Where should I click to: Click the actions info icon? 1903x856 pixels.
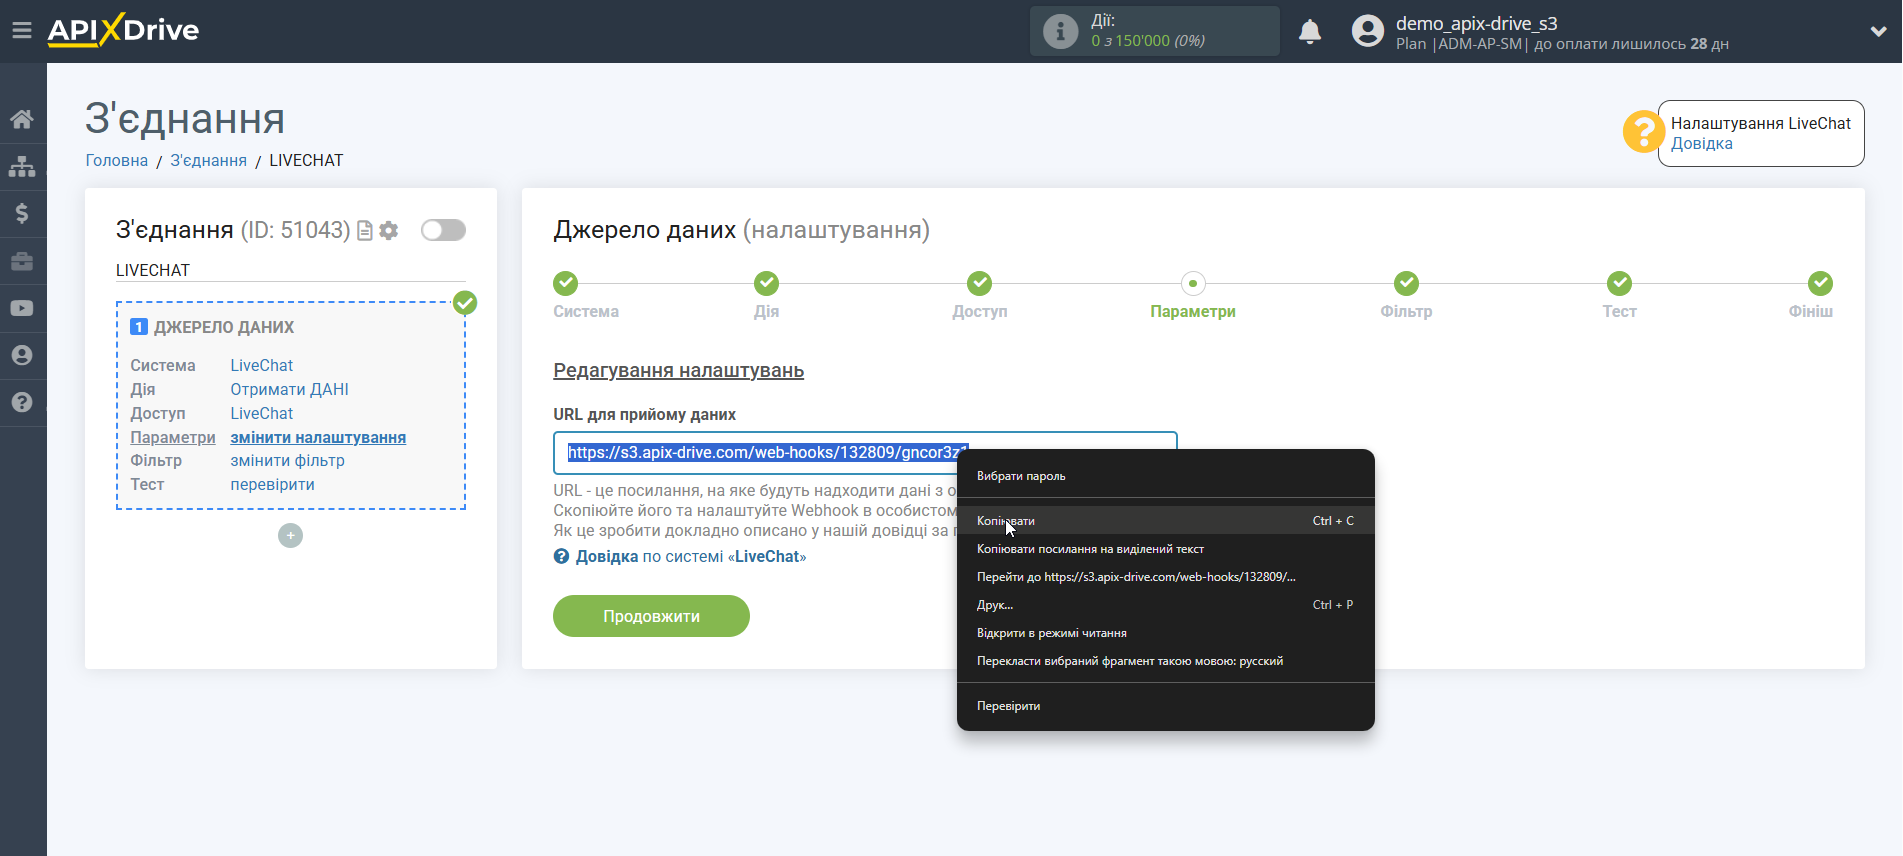coord(1060,31)
